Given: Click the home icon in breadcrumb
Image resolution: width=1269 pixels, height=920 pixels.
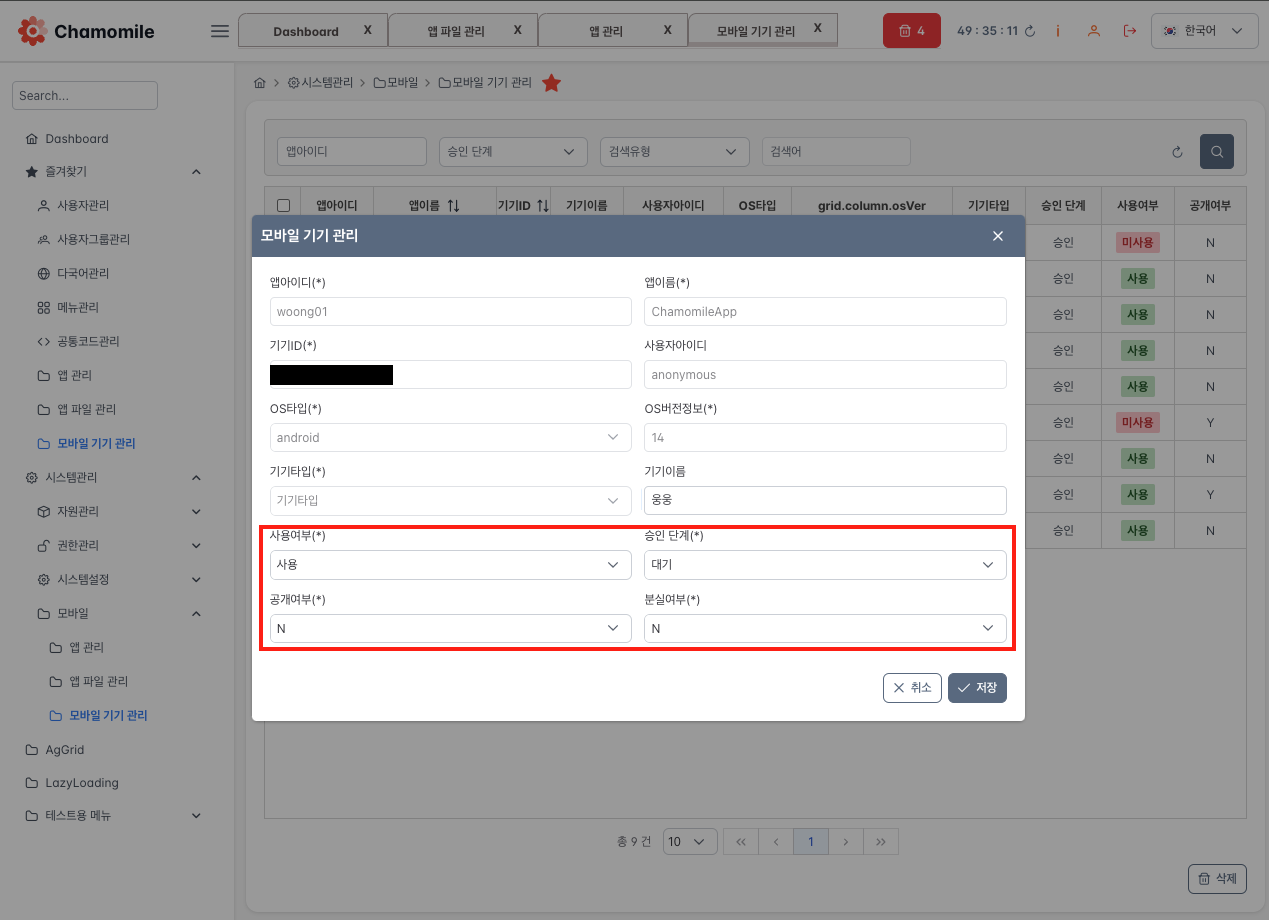Looking at the screenshot, I should tap(260, 83).
